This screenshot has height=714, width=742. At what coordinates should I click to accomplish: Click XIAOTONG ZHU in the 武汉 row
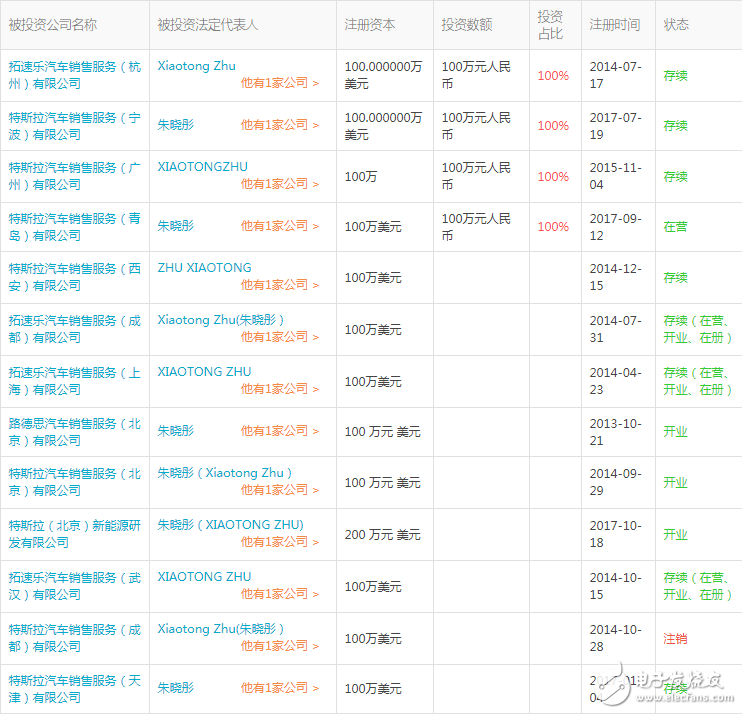[204, 577]
